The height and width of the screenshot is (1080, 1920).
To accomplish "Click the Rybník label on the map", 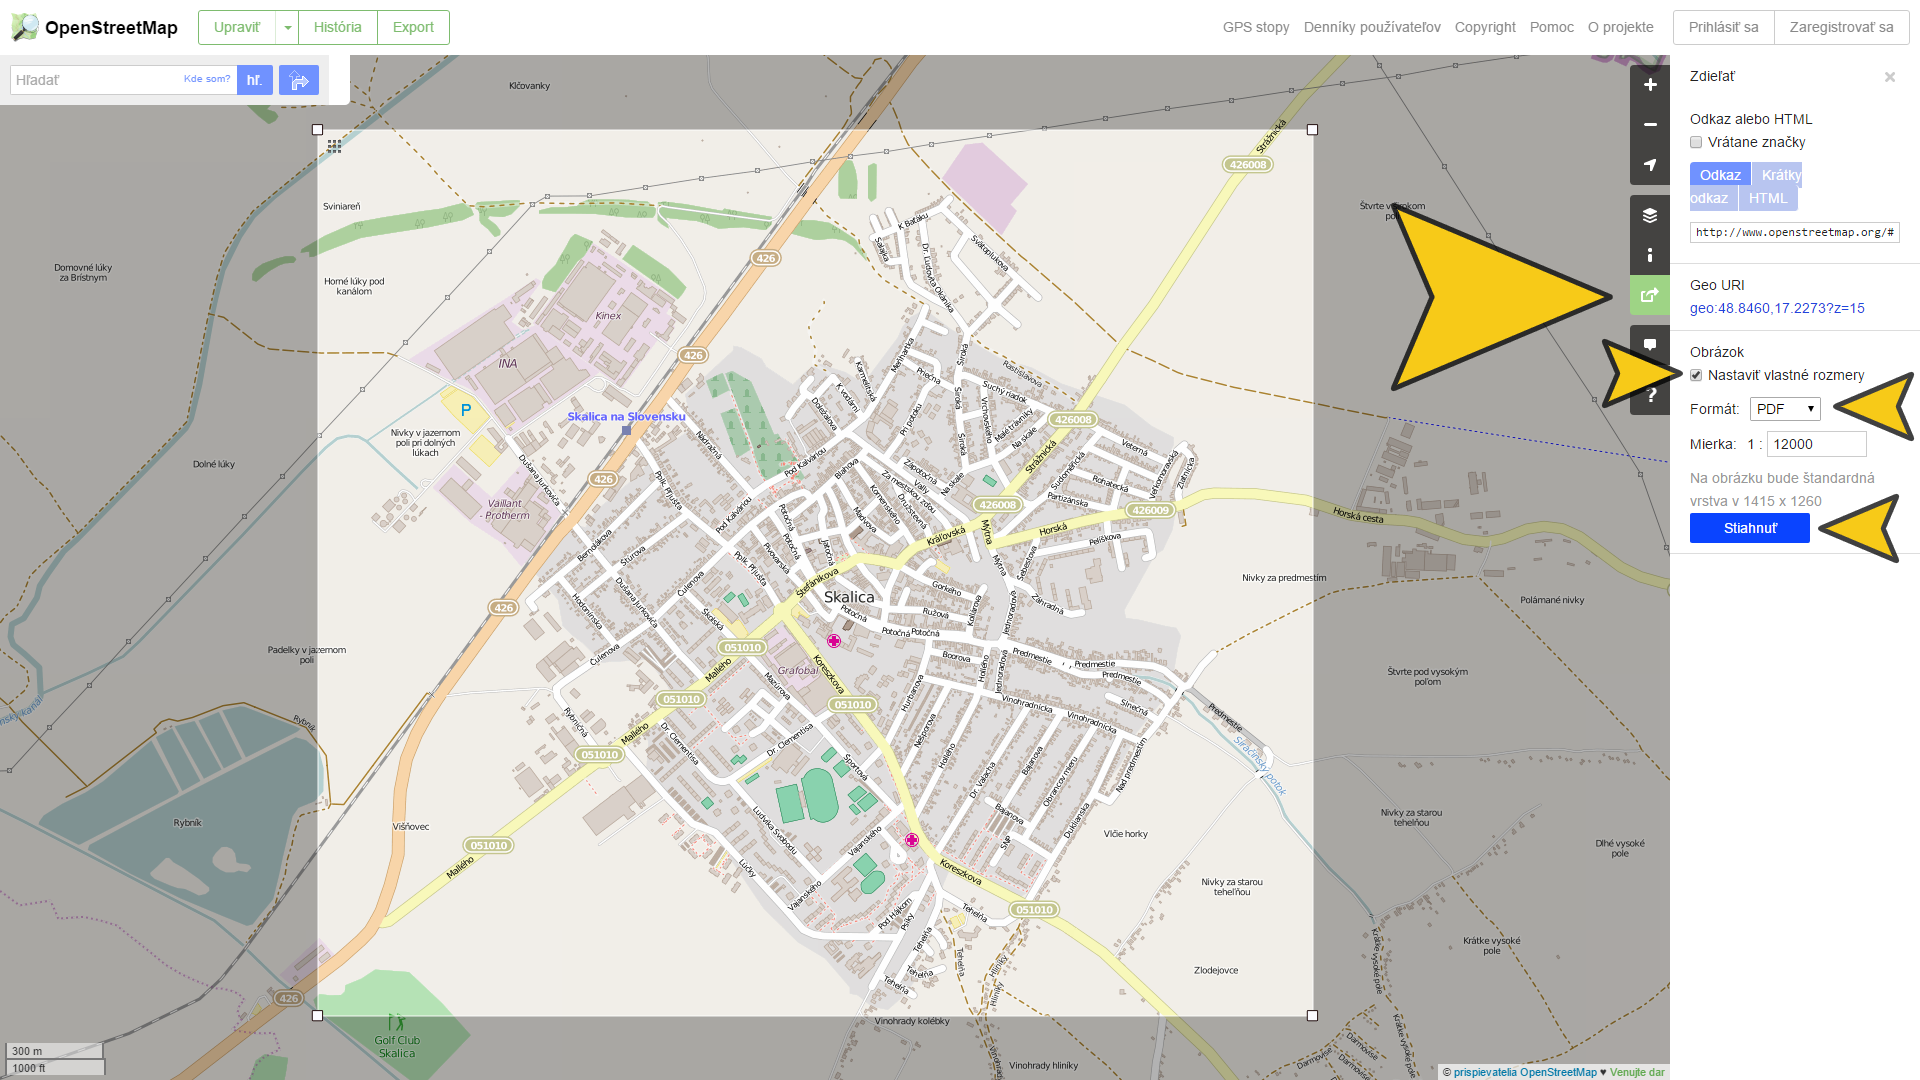I will click(188, 823).
